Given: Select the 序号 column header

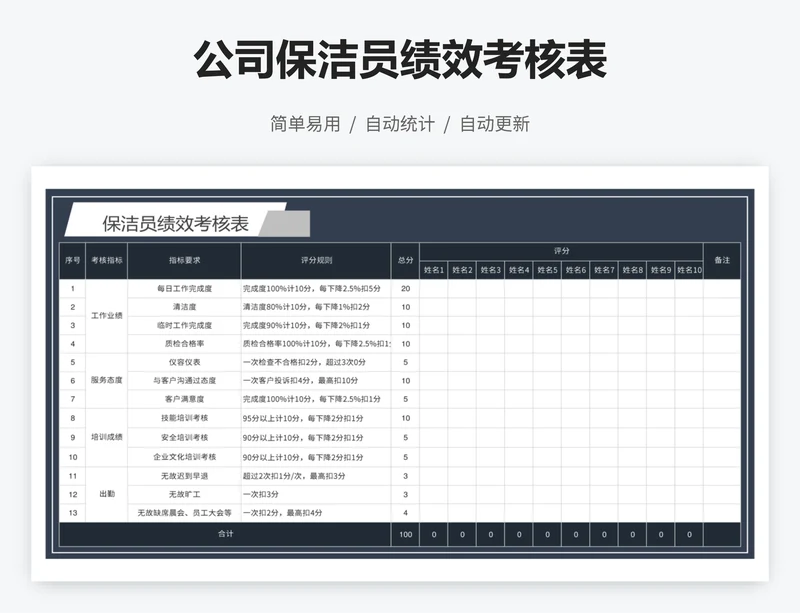Looking at the screenshot, I should 72,260.
